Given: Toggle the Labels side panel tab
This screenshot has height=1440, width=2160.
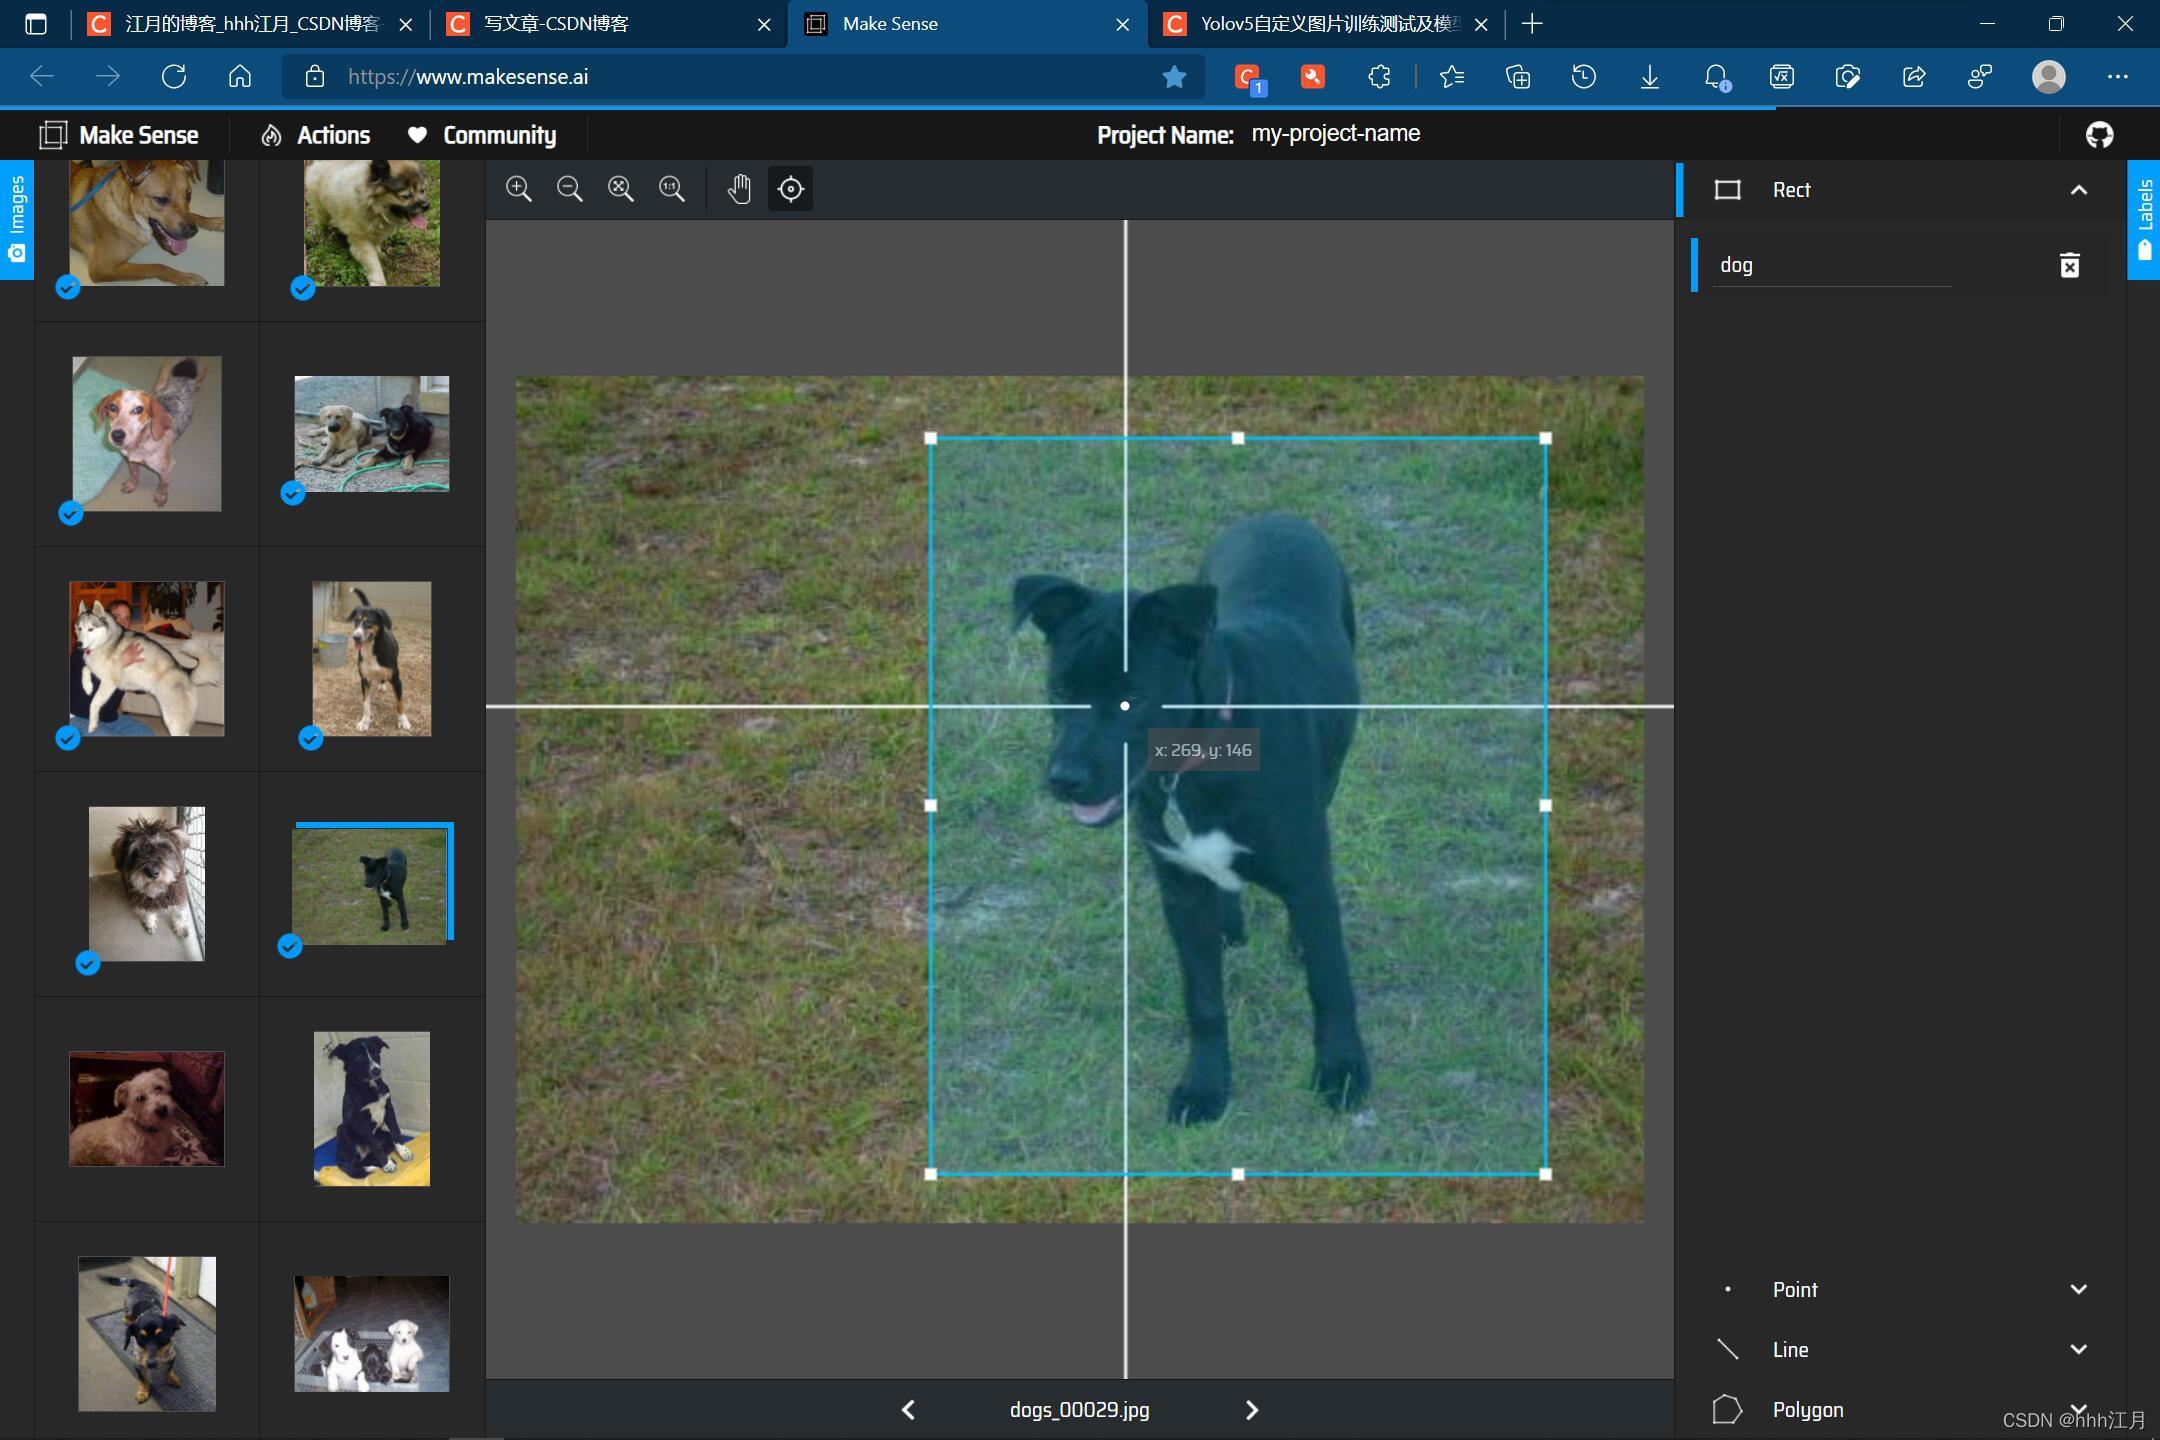Looking at the screenshot, I should (x=2144, y=219).
